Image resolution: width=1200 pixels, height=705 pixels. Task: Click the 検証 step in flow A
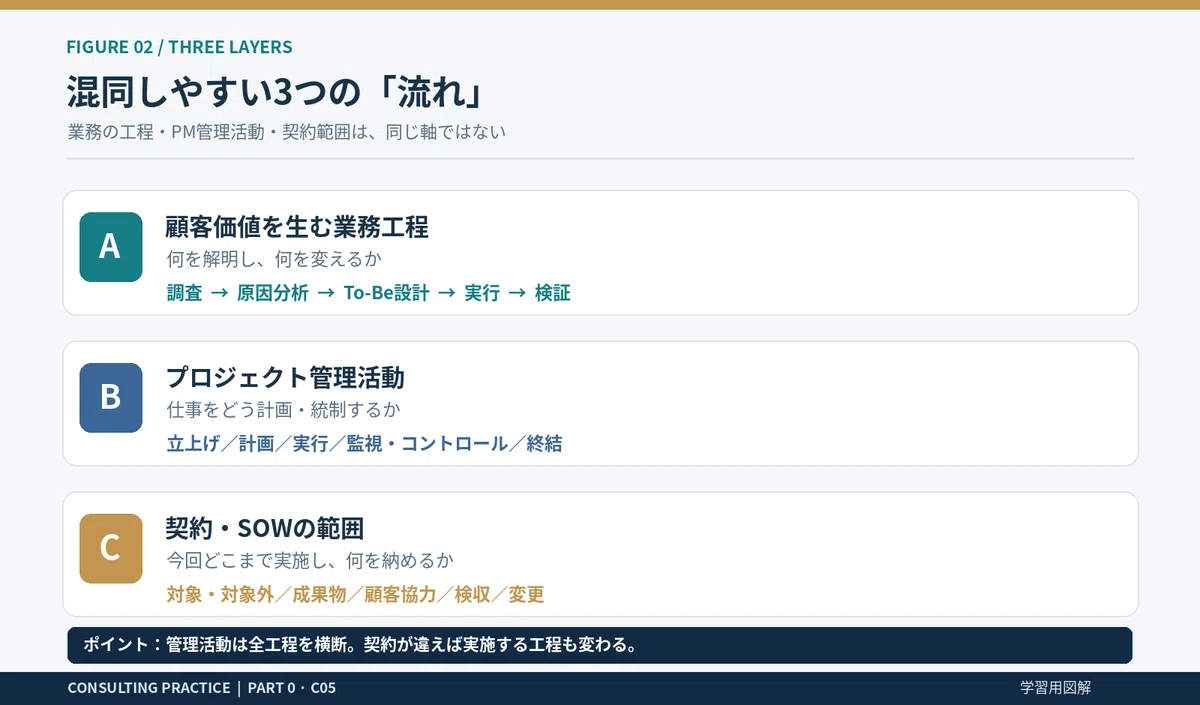tap(553, 293)
